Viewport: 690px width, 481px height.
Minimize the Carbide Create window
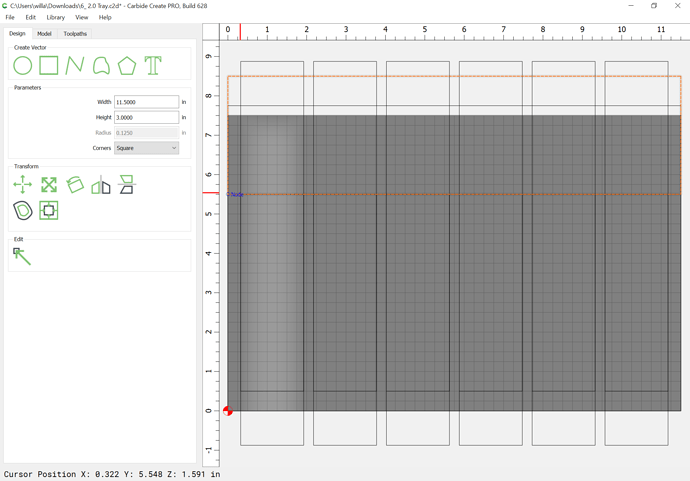tap(631, 6)
